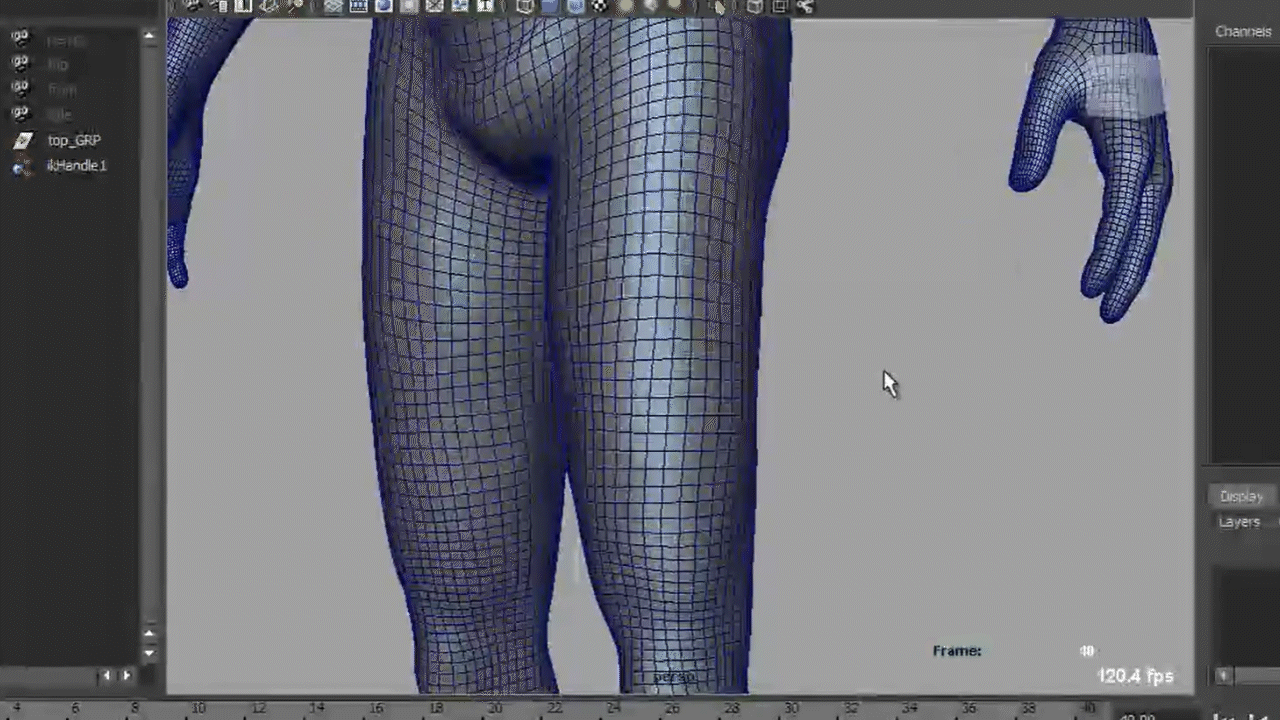Select top_GRP in the Outliner list
Screen dimensions: 1280x720
[x=74, y=141]
